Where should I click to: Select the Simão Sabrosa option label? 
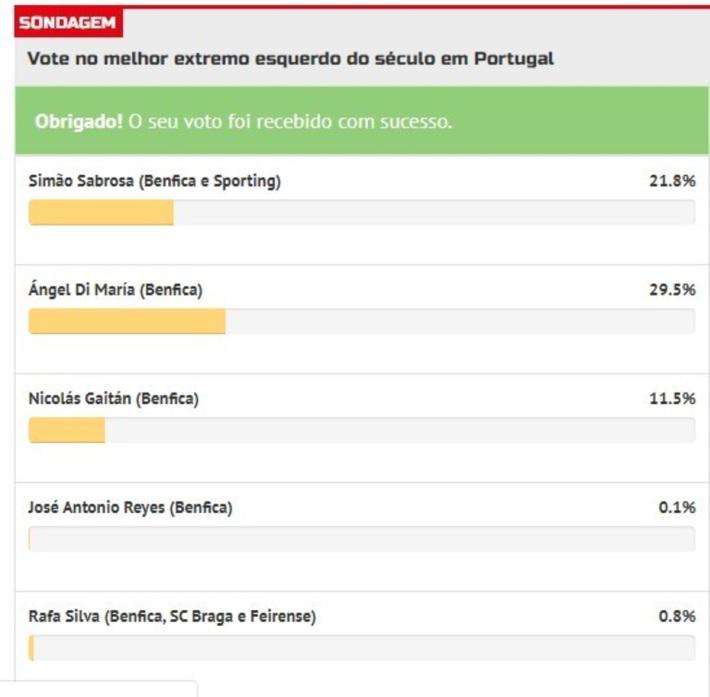click(154, 181)
